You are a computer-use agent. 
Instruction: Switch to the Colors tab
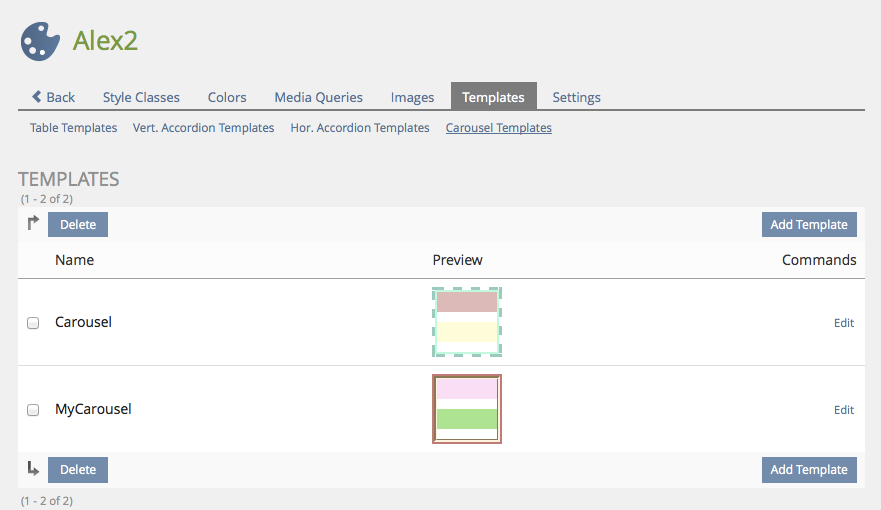coord(227,97)
